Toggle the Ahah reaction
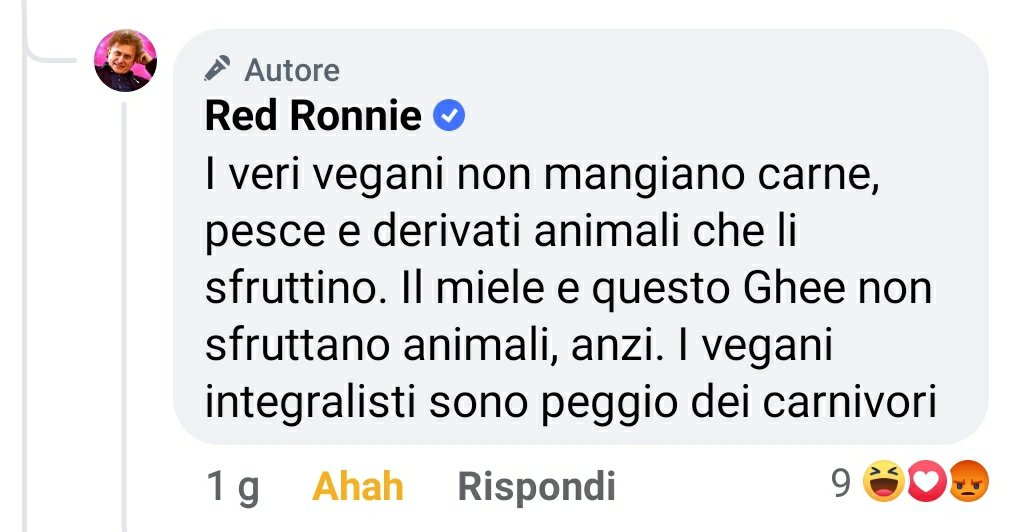The width and height of the screenshot is (1020, 532). coord(358,487)
